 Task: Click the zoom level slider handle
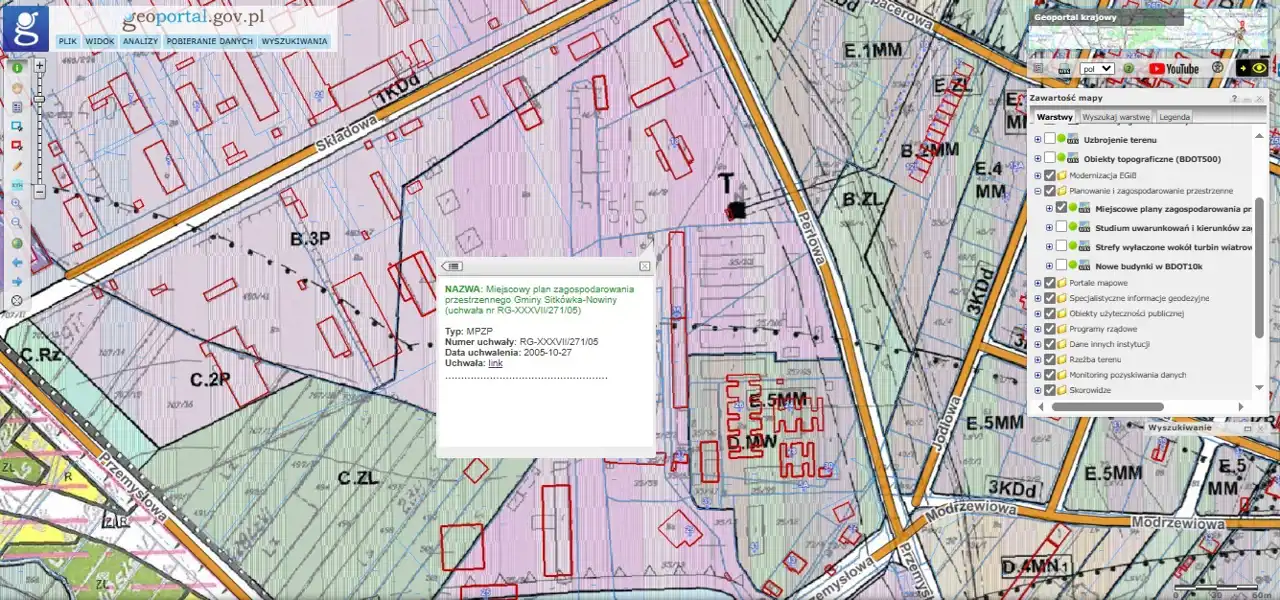point(40,100)
